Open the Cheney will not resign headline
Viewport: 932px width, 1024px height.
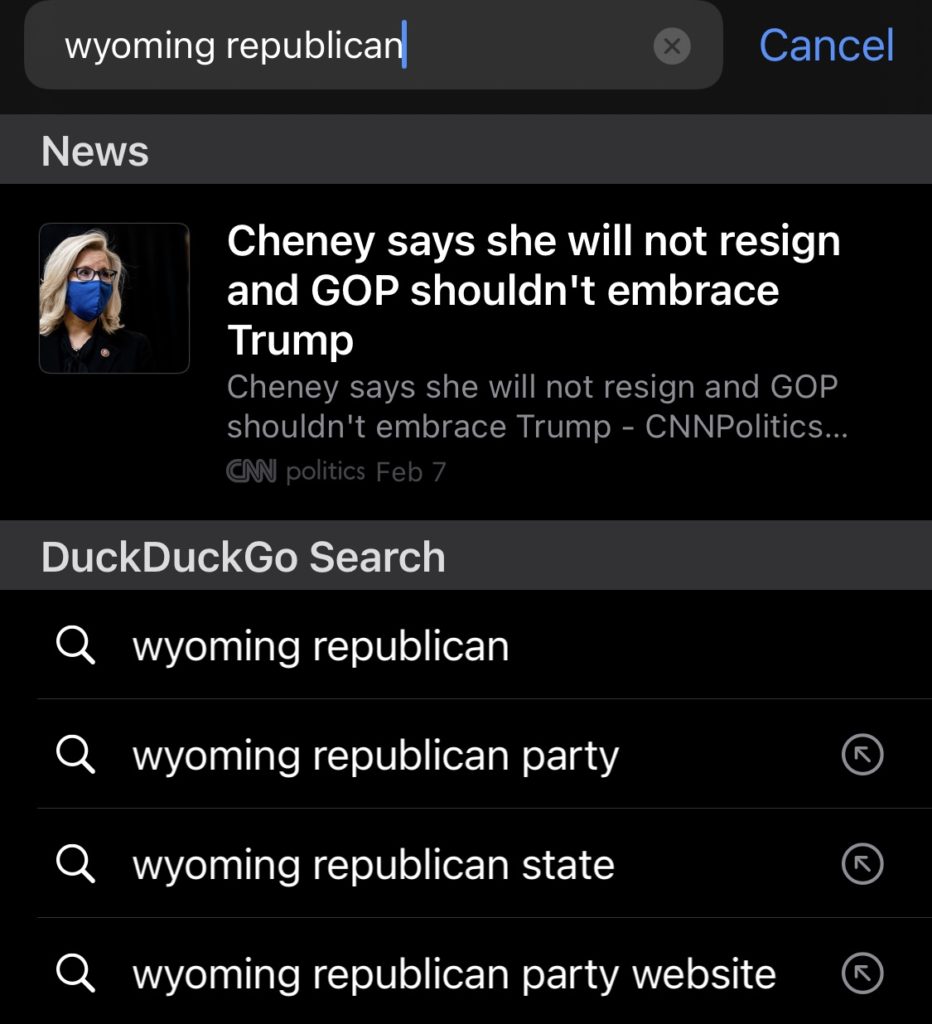tap(533, 290)
